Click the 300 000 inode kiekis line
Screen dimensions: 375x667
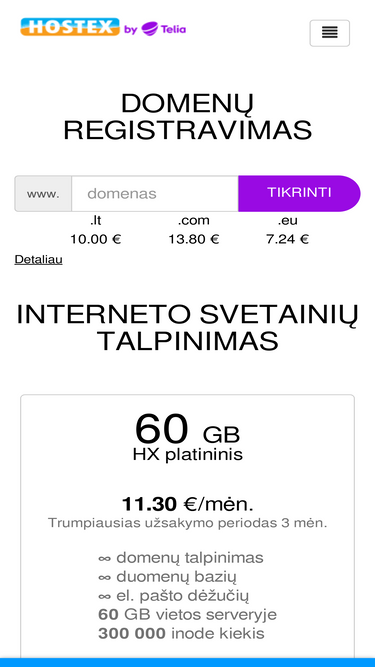click(181, 633)
